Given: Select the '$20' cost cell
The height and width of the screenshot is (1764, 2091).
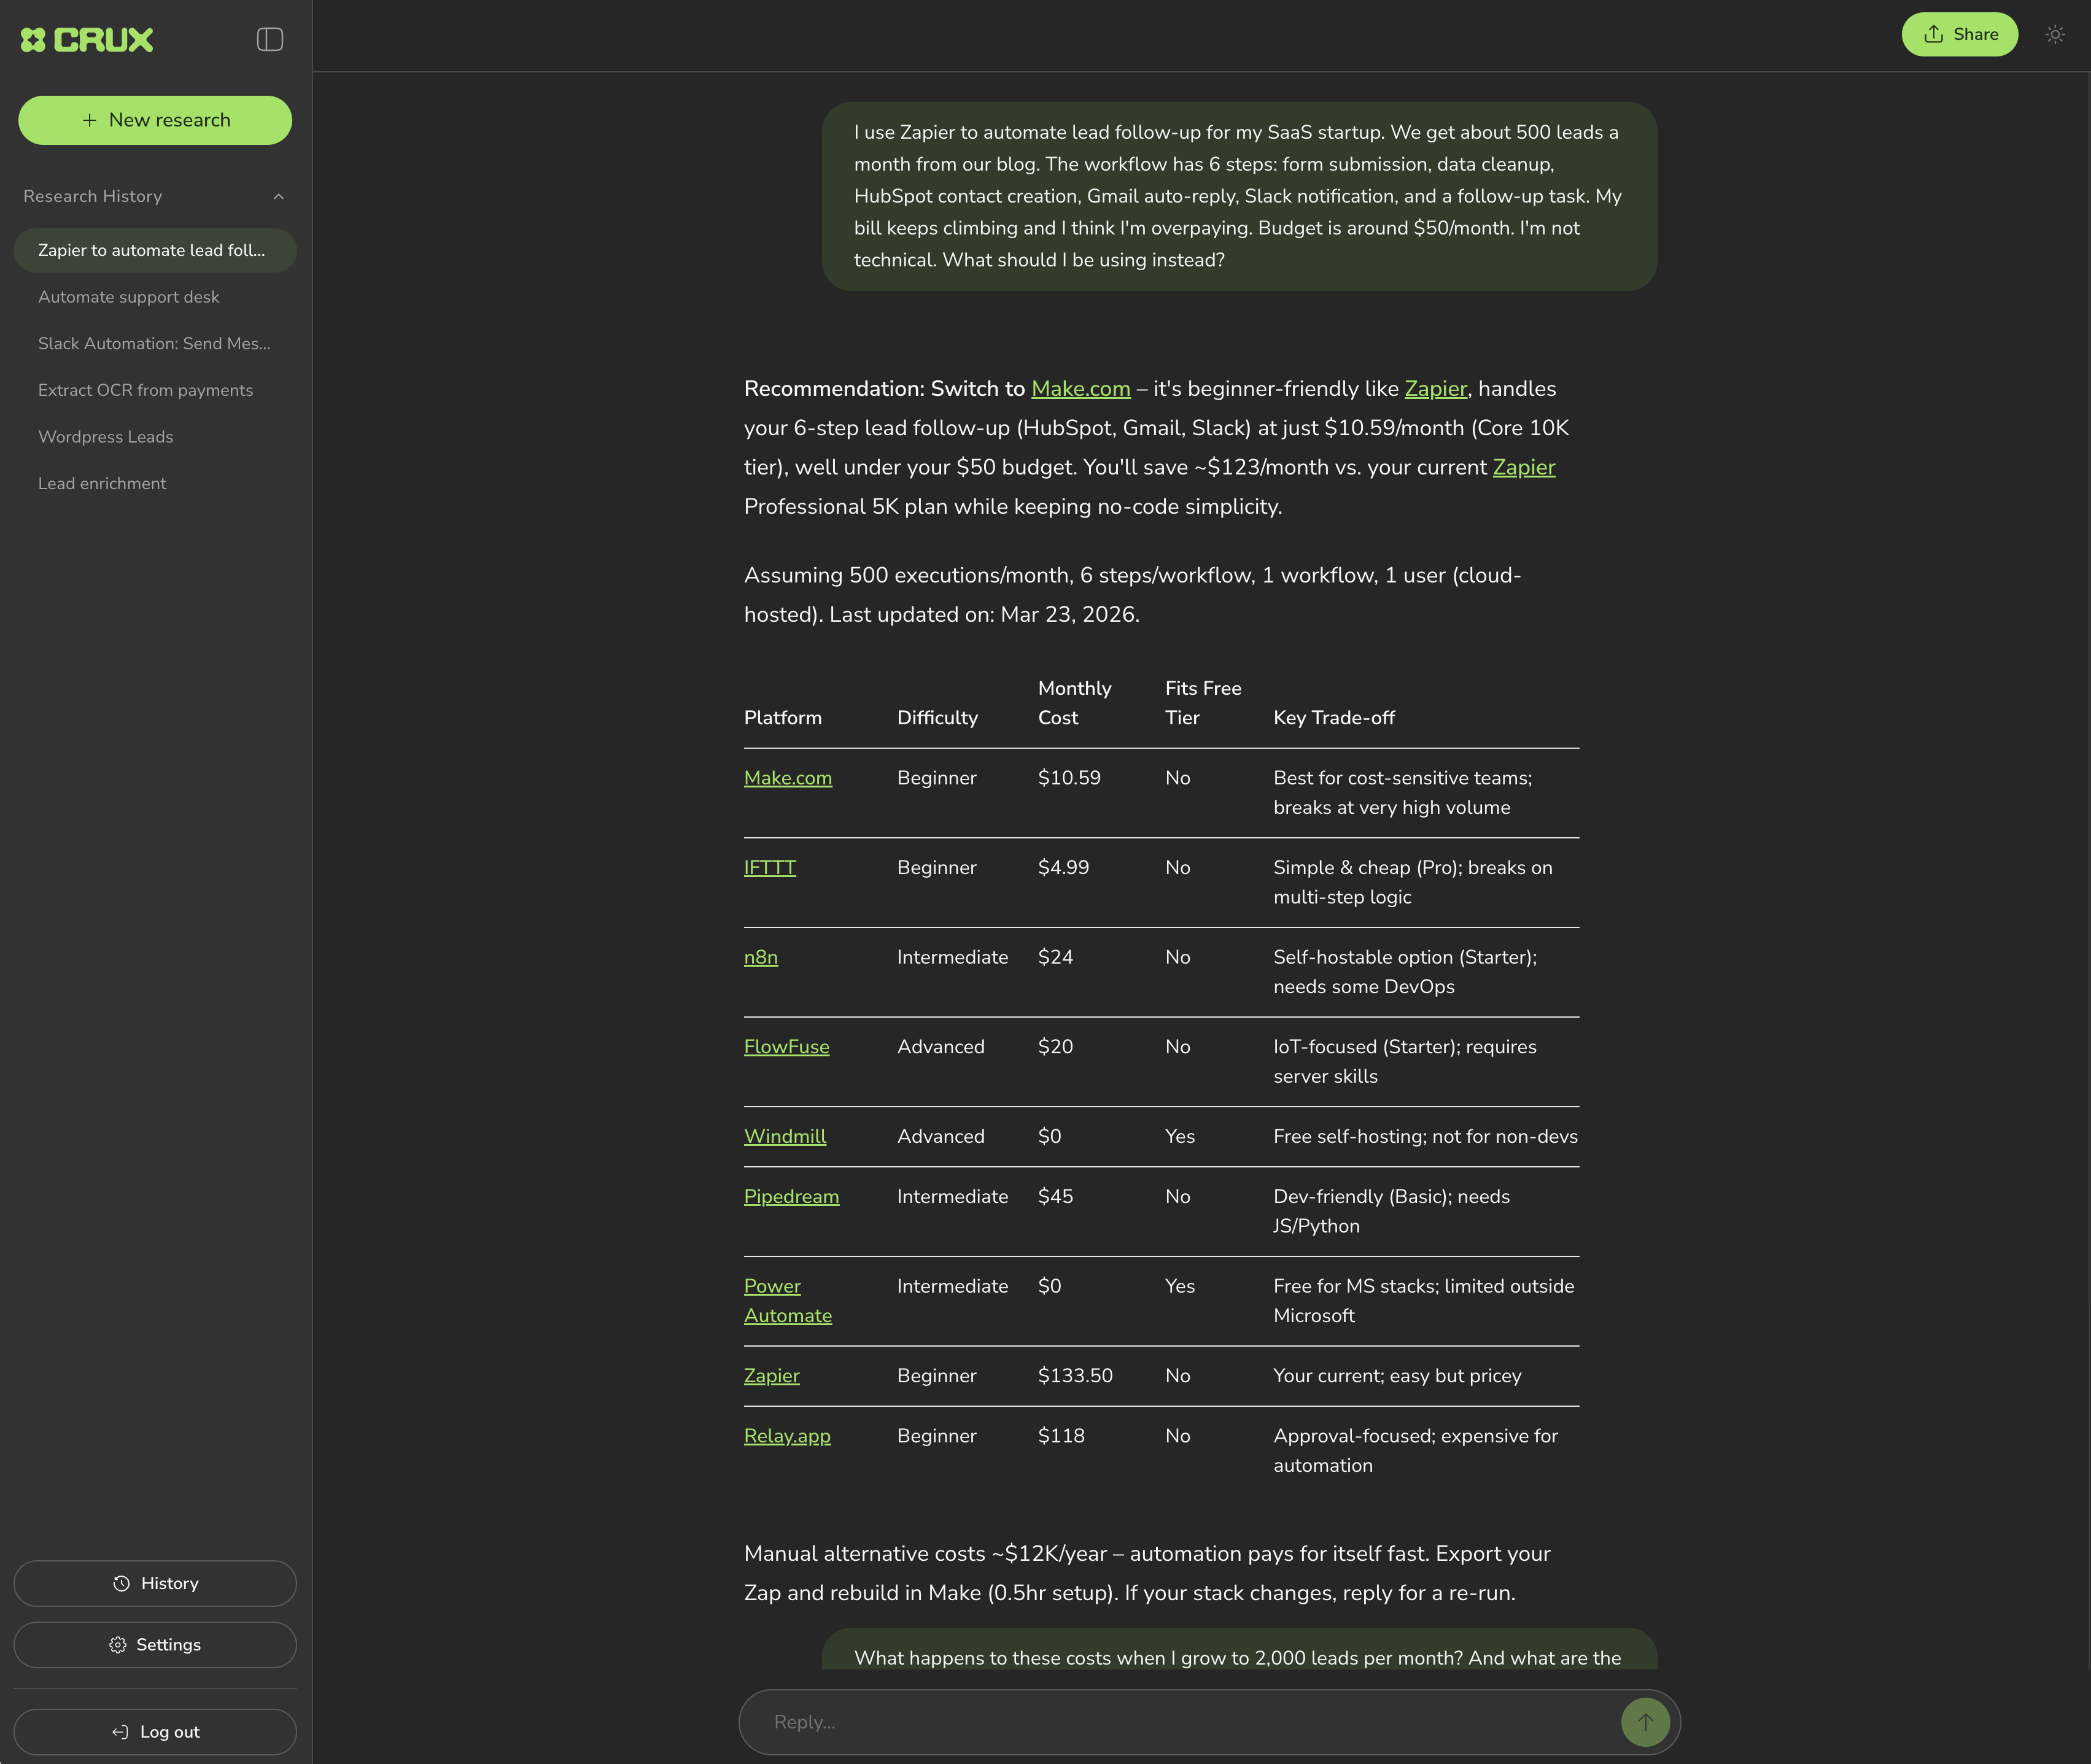Looking at the screenshot, I should point(1055,1047).
